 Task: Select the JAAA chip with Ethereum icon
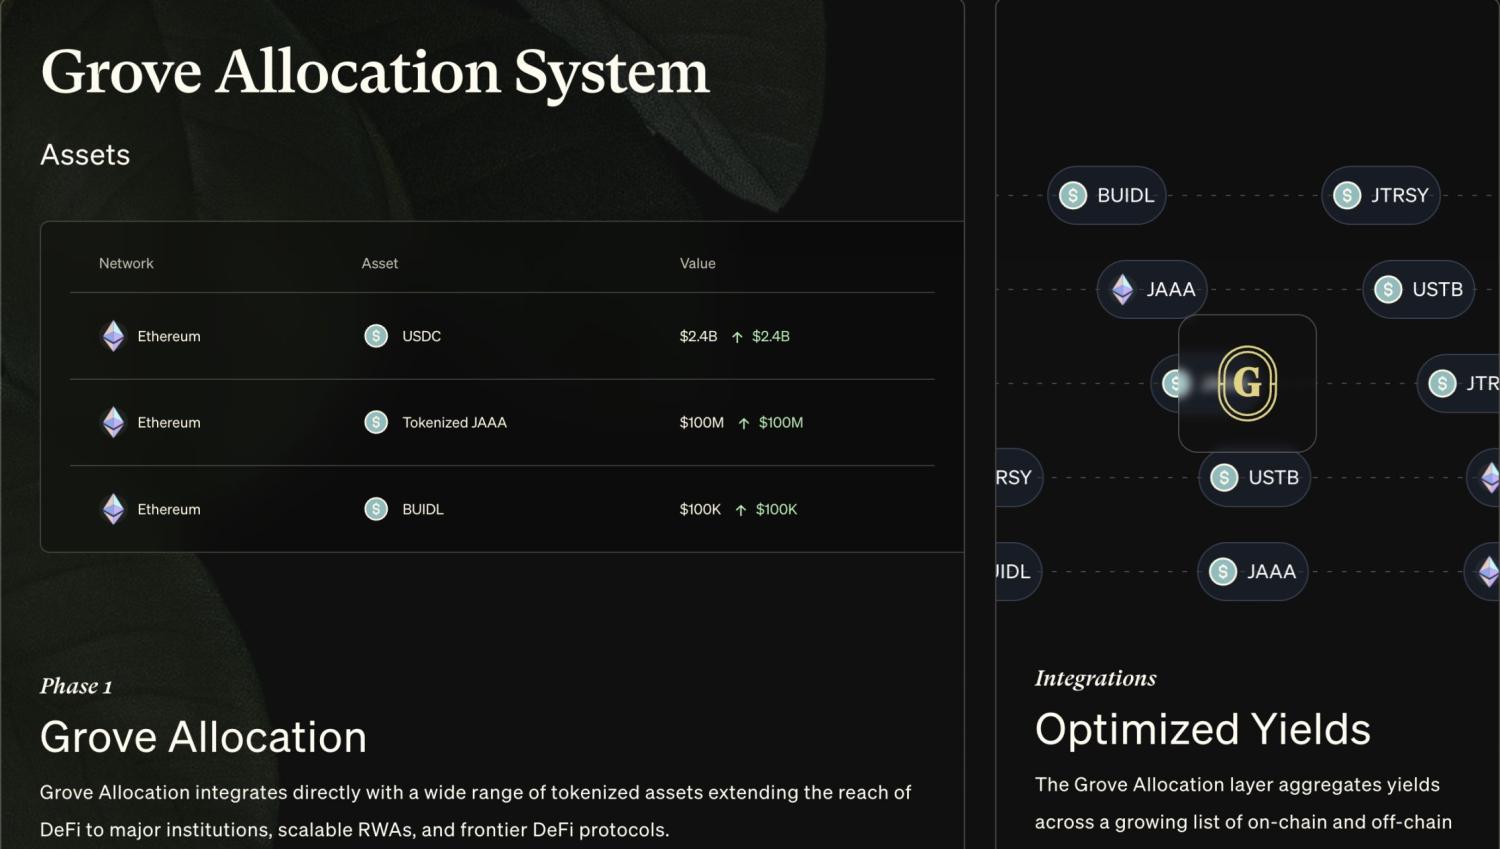(1152, 289)
